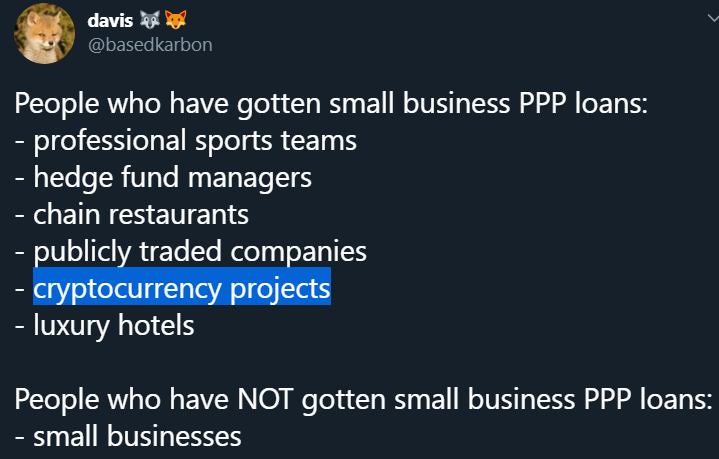Click the word 'teams' in sports line
This screenshot has height=459, width=719.
point(319,140)
